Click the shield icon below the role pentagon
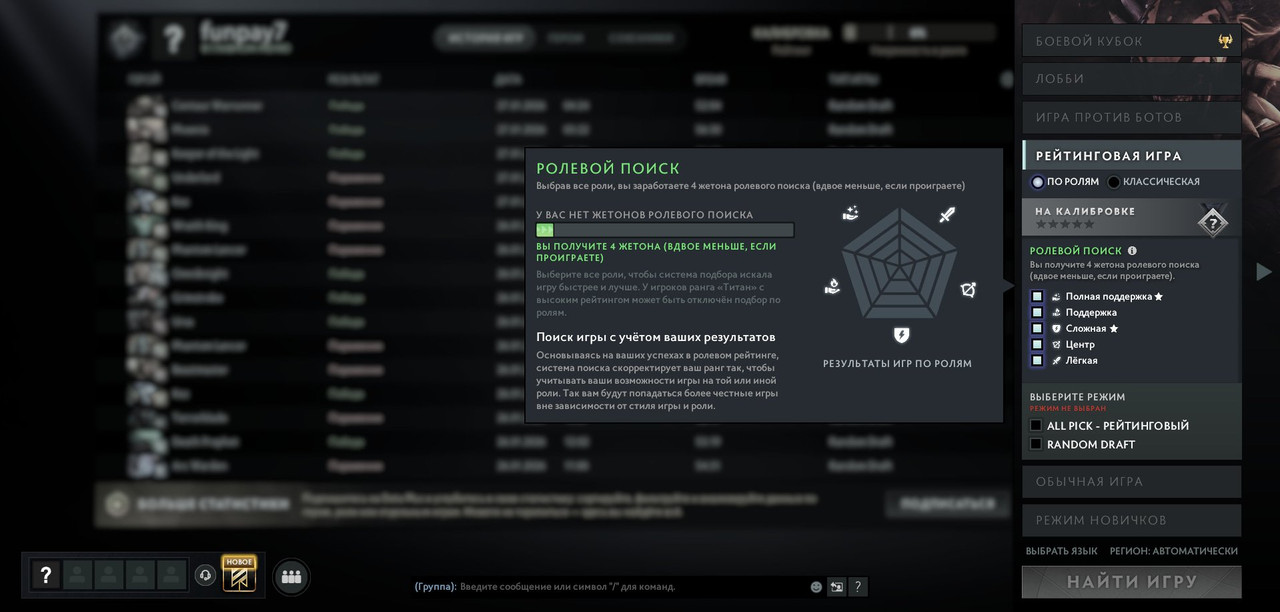This screenshot has width=1280, height=612. pos(901,335)
